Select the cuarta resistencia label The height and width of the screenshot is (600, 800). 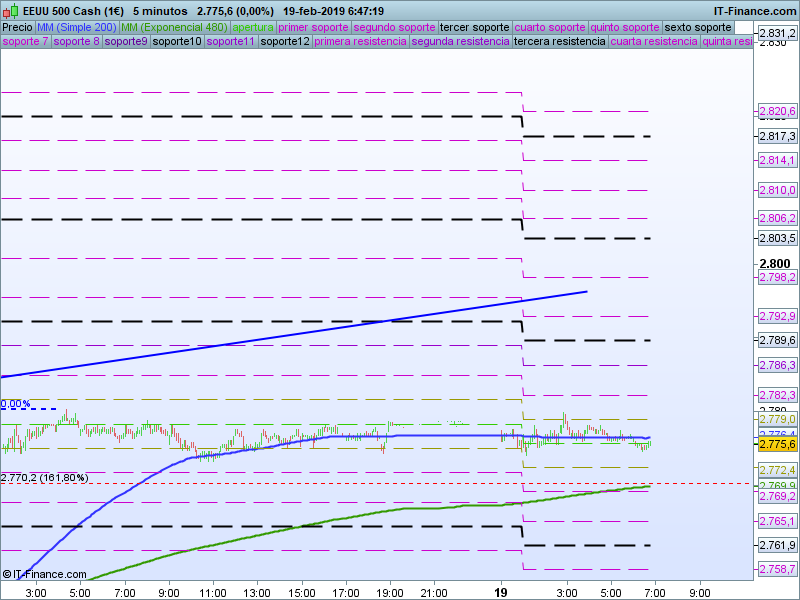(654, 42)
